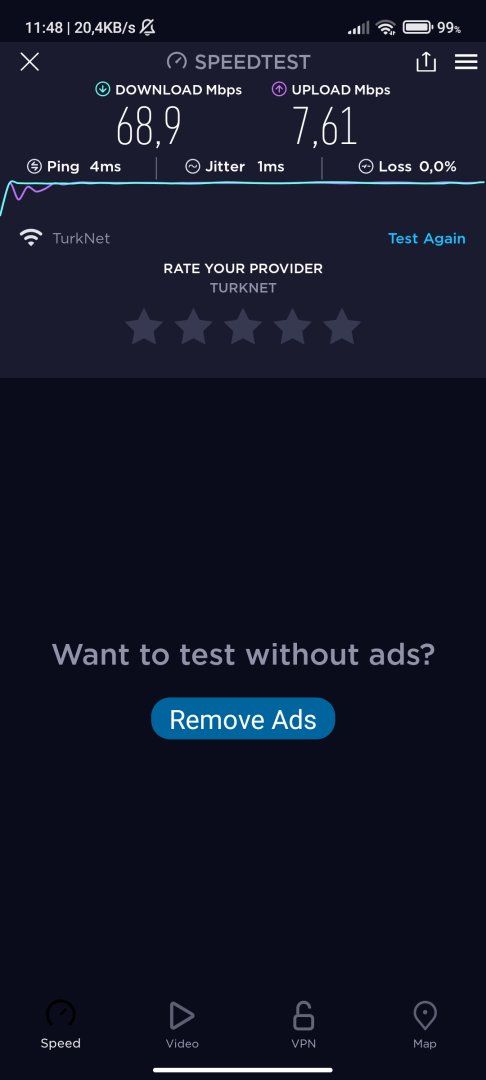Go to the Map tab

tap(425, 1025)
